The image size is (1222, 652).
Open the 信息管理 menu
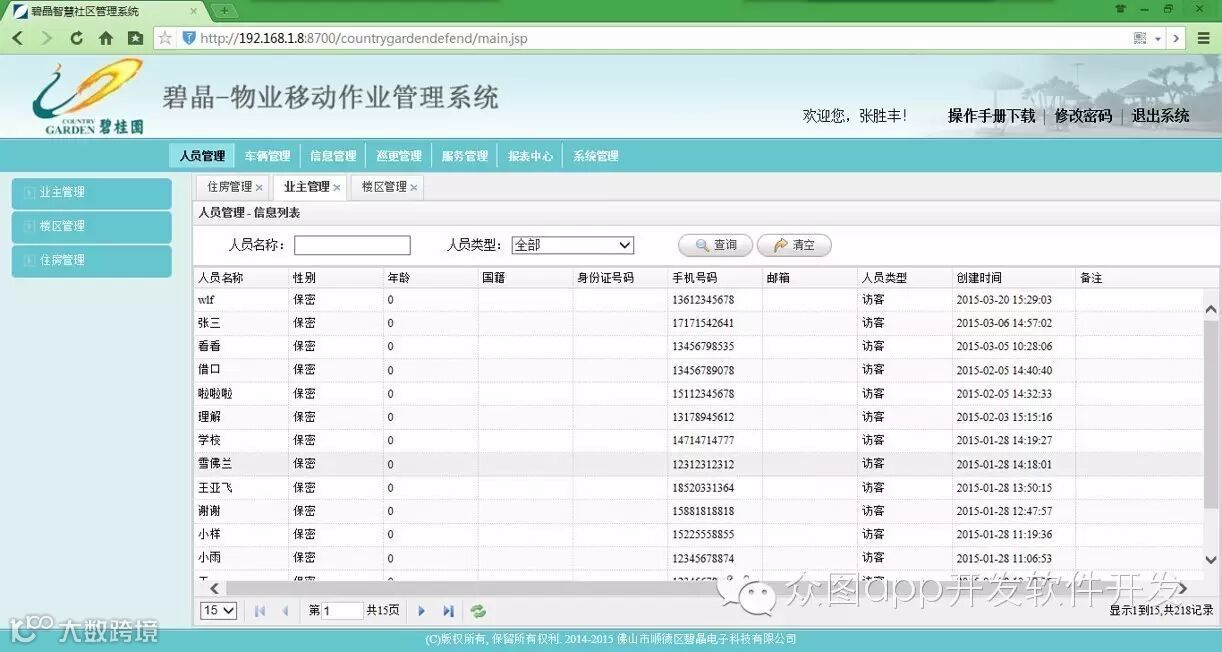(x=333, y=156)
